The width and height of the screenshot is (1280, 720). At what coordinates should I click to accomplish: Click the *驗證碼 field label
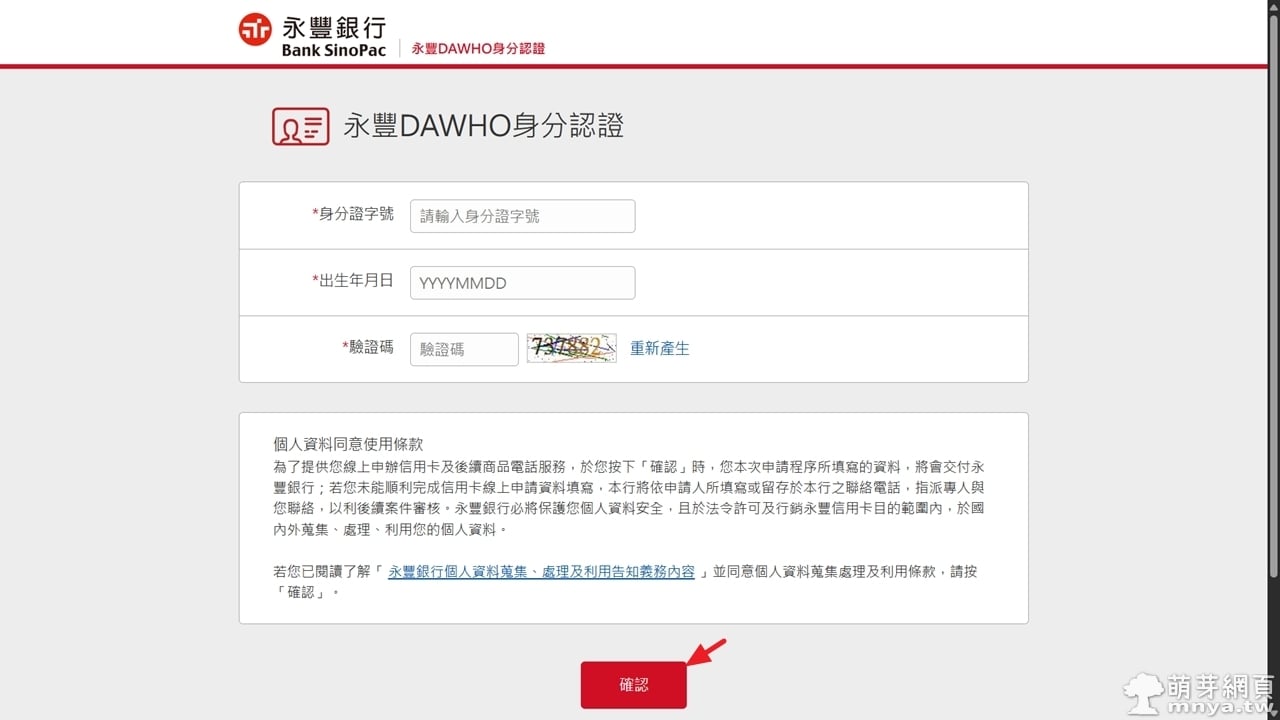pos(368,347)
